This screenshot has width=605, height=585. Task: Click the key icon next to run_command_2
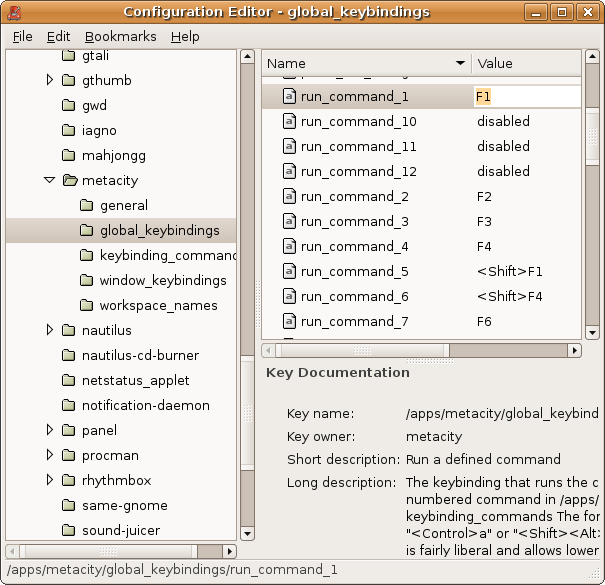pyautogui.click(x=289, y=196)
